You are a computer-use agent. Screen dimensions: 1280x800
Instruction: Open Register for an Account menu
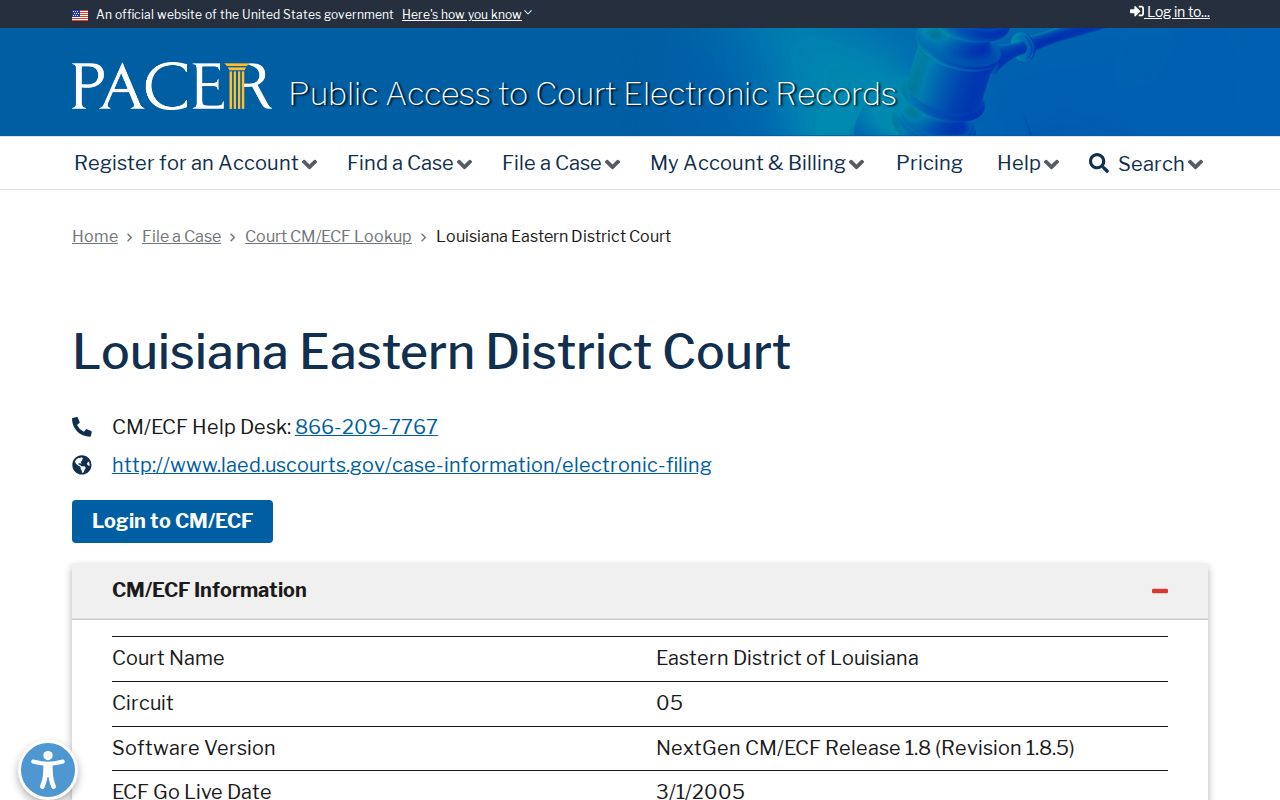coord(195,163)
